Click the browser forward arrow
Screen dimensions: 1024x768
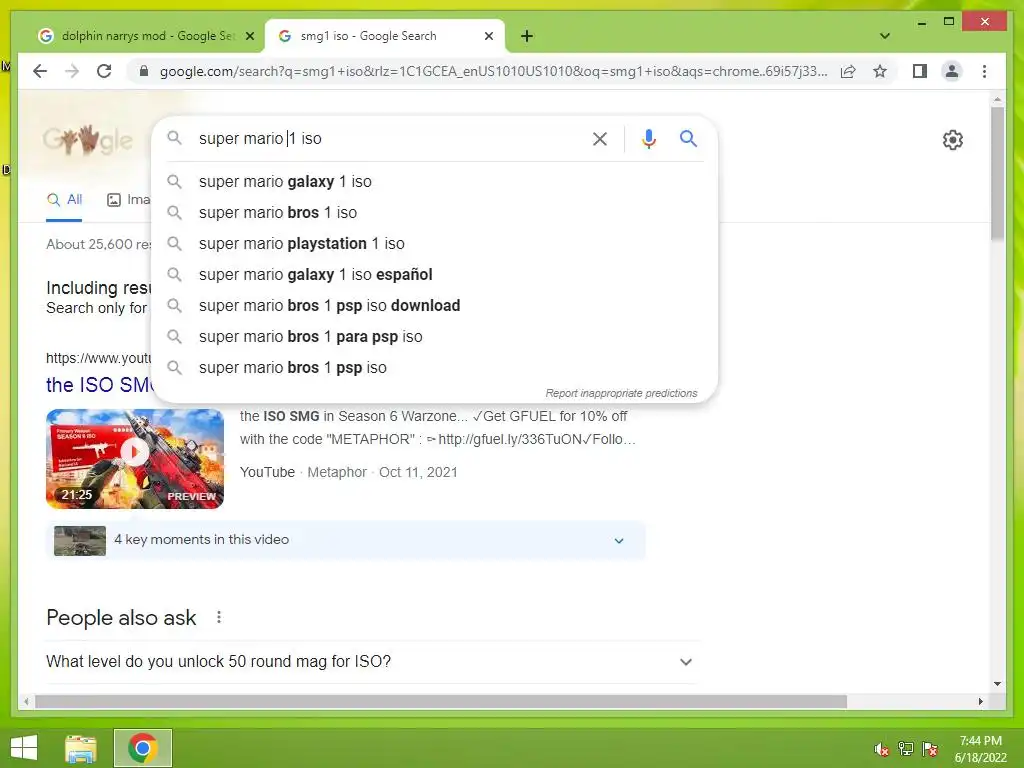(x=72, y=71)
